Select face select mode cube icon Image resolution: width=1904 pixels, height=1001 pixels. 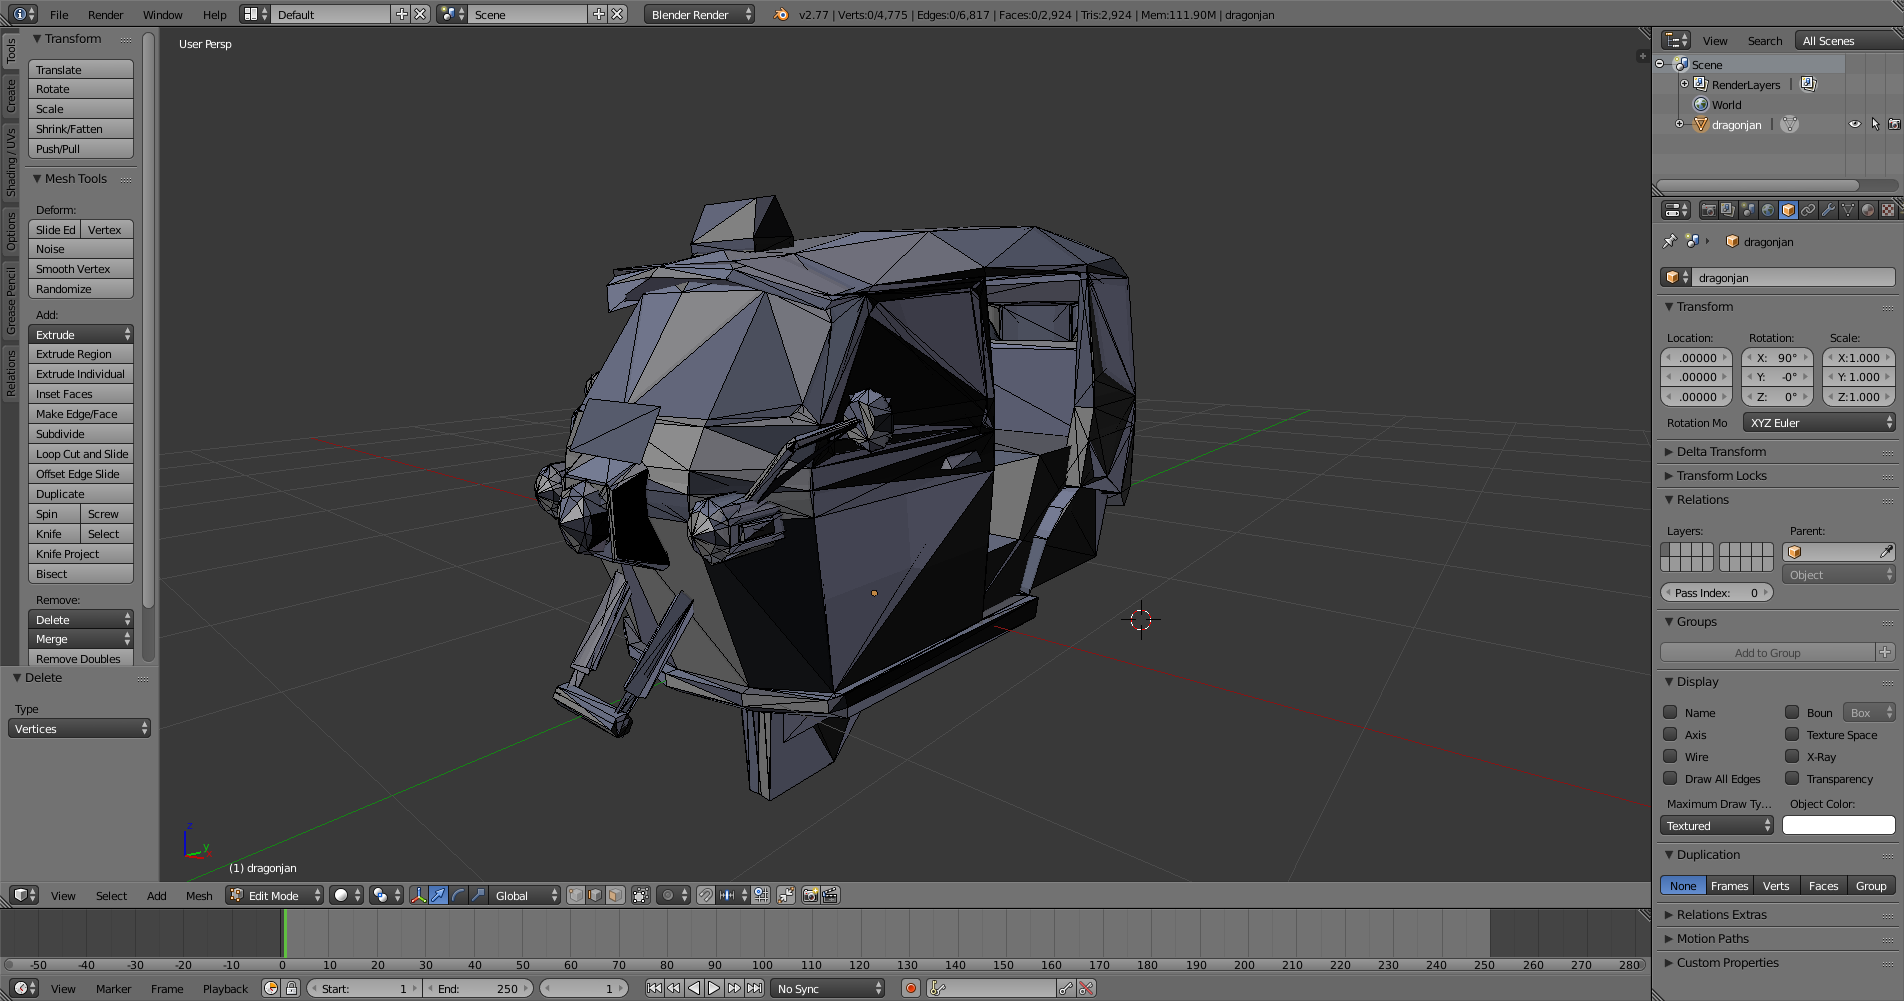615,895
